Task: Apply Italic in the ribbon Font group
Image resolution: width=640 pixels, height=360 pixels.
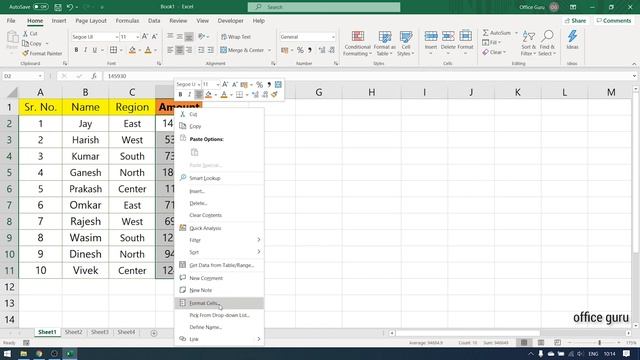Action: (x=85, y=50)
